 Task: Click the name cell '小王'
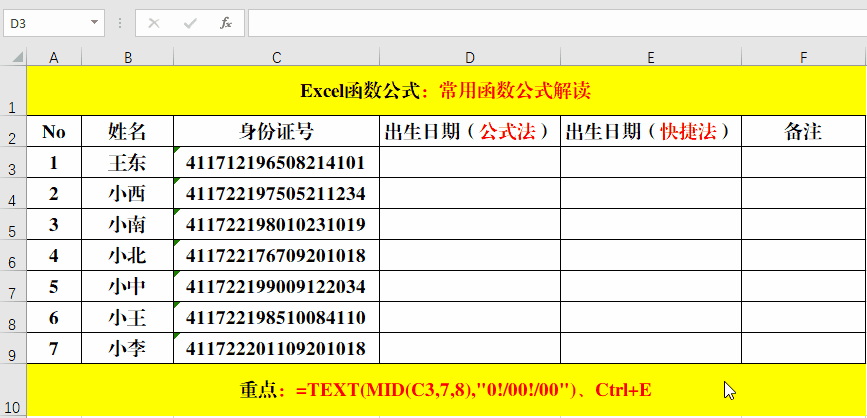(x=128, y=317)
